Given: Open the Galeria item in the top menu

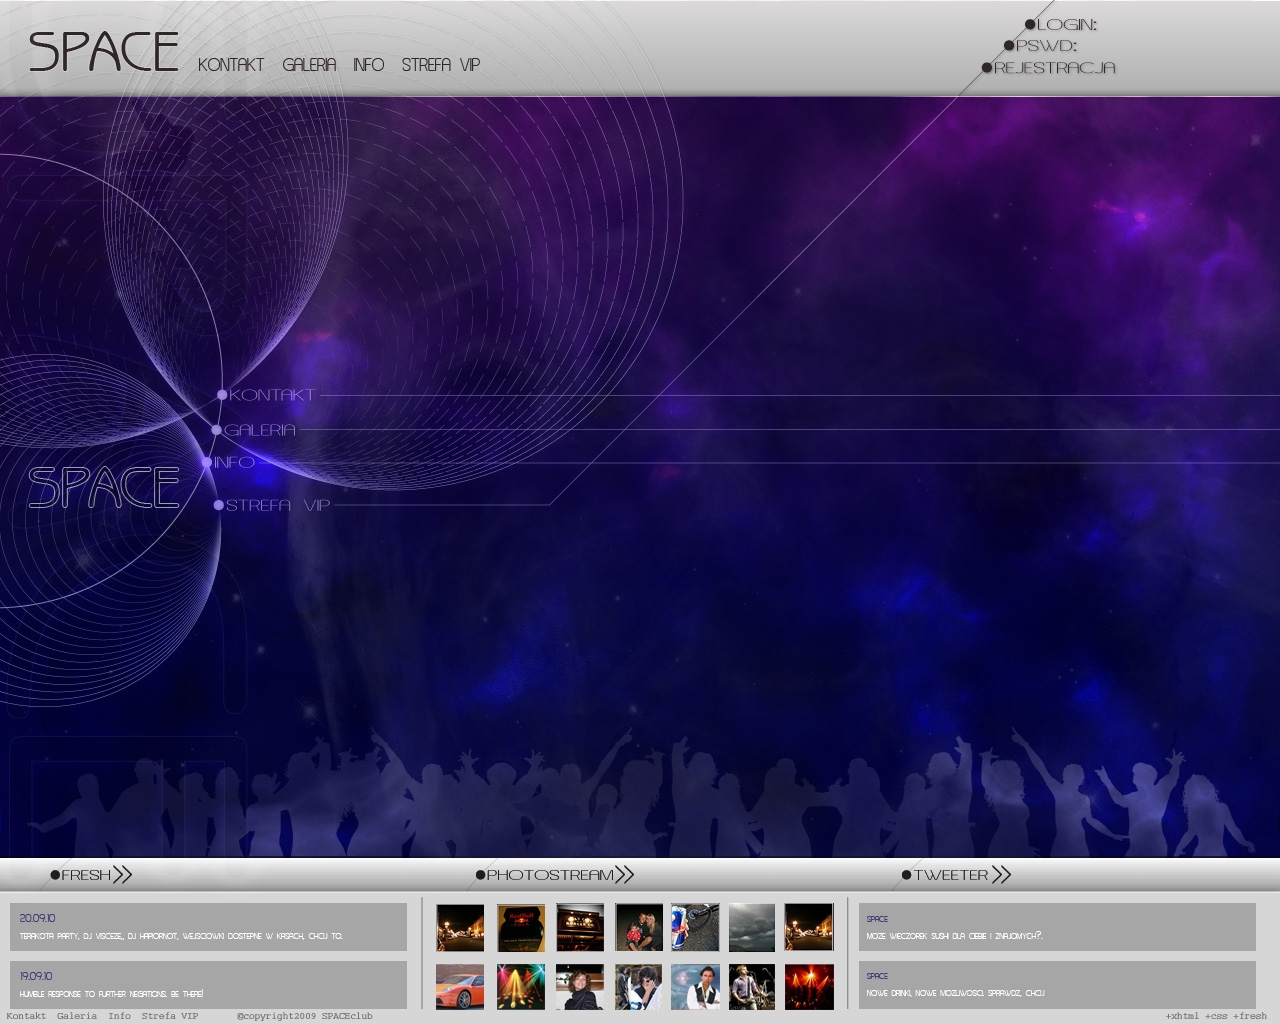Looking at the screenshot, I should point(309,64).
